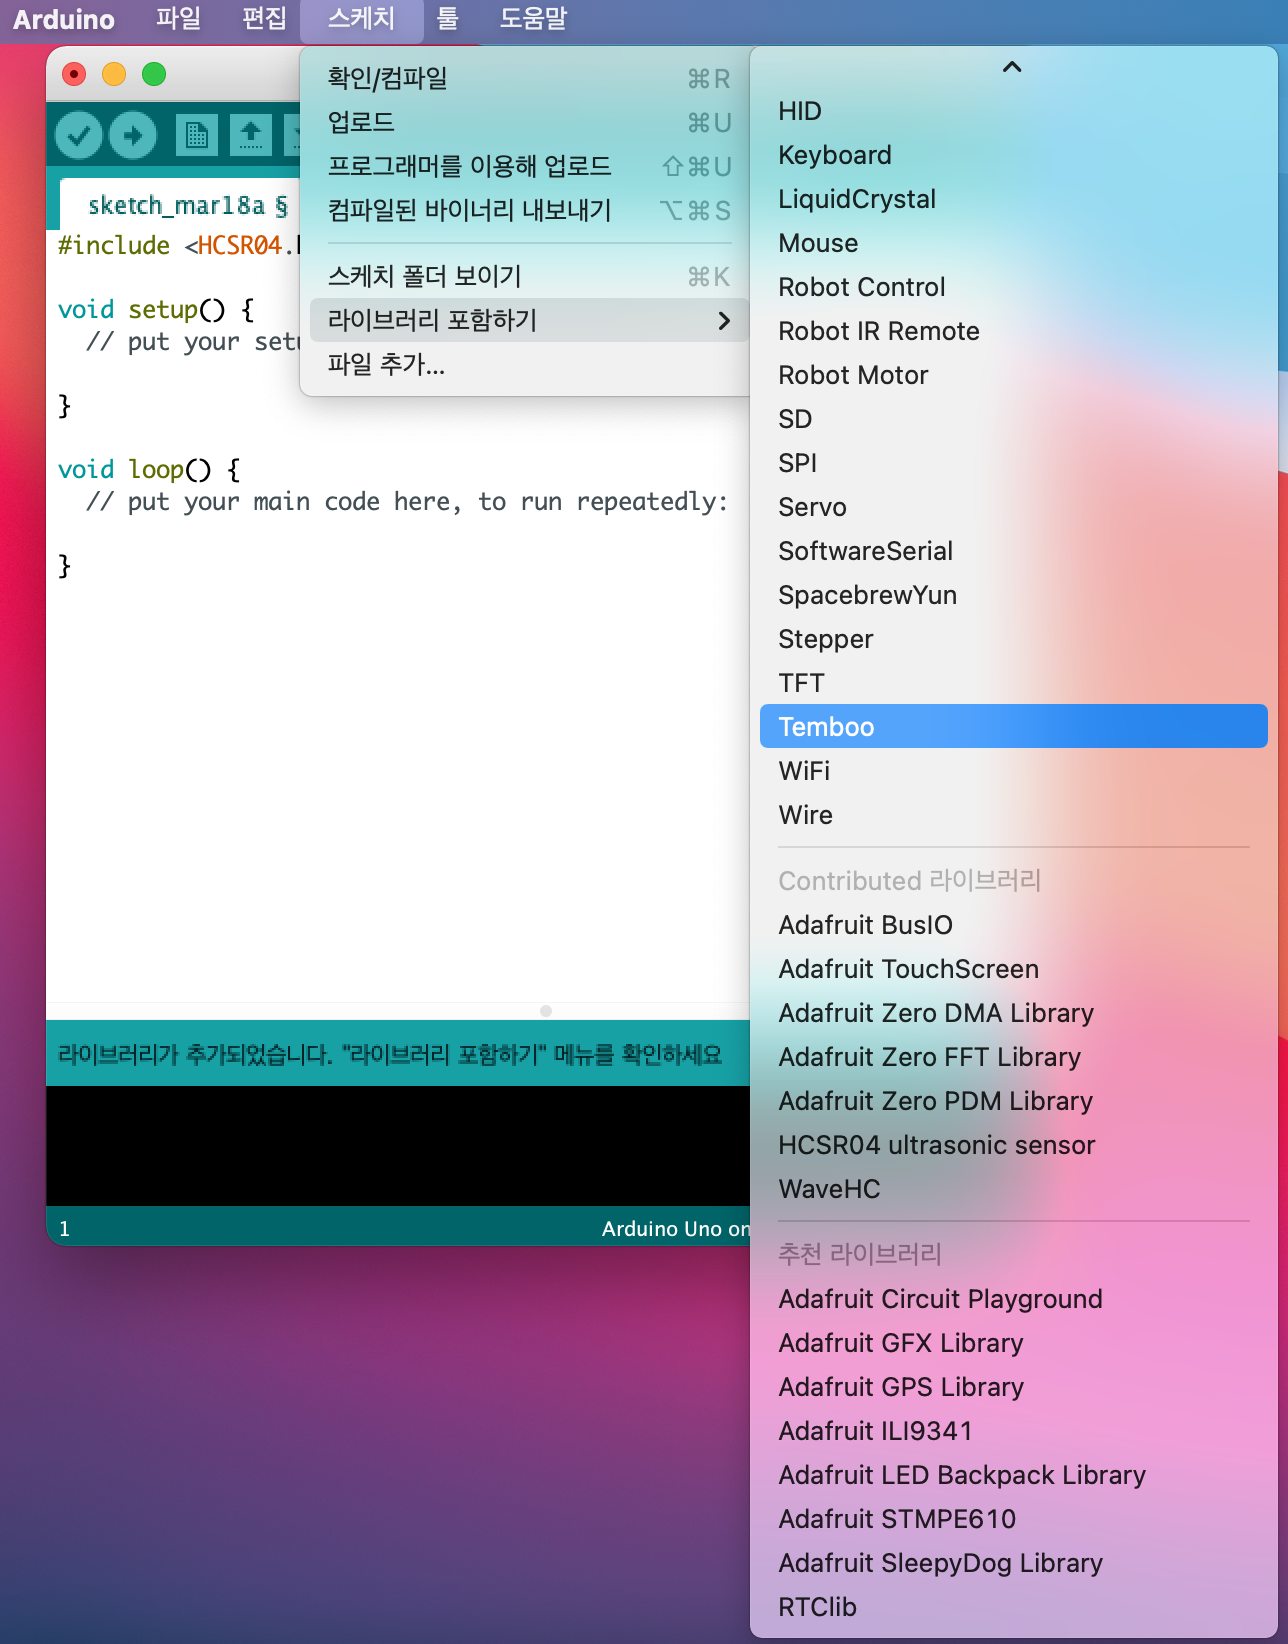Click the void setup() code line

(156, 310)
